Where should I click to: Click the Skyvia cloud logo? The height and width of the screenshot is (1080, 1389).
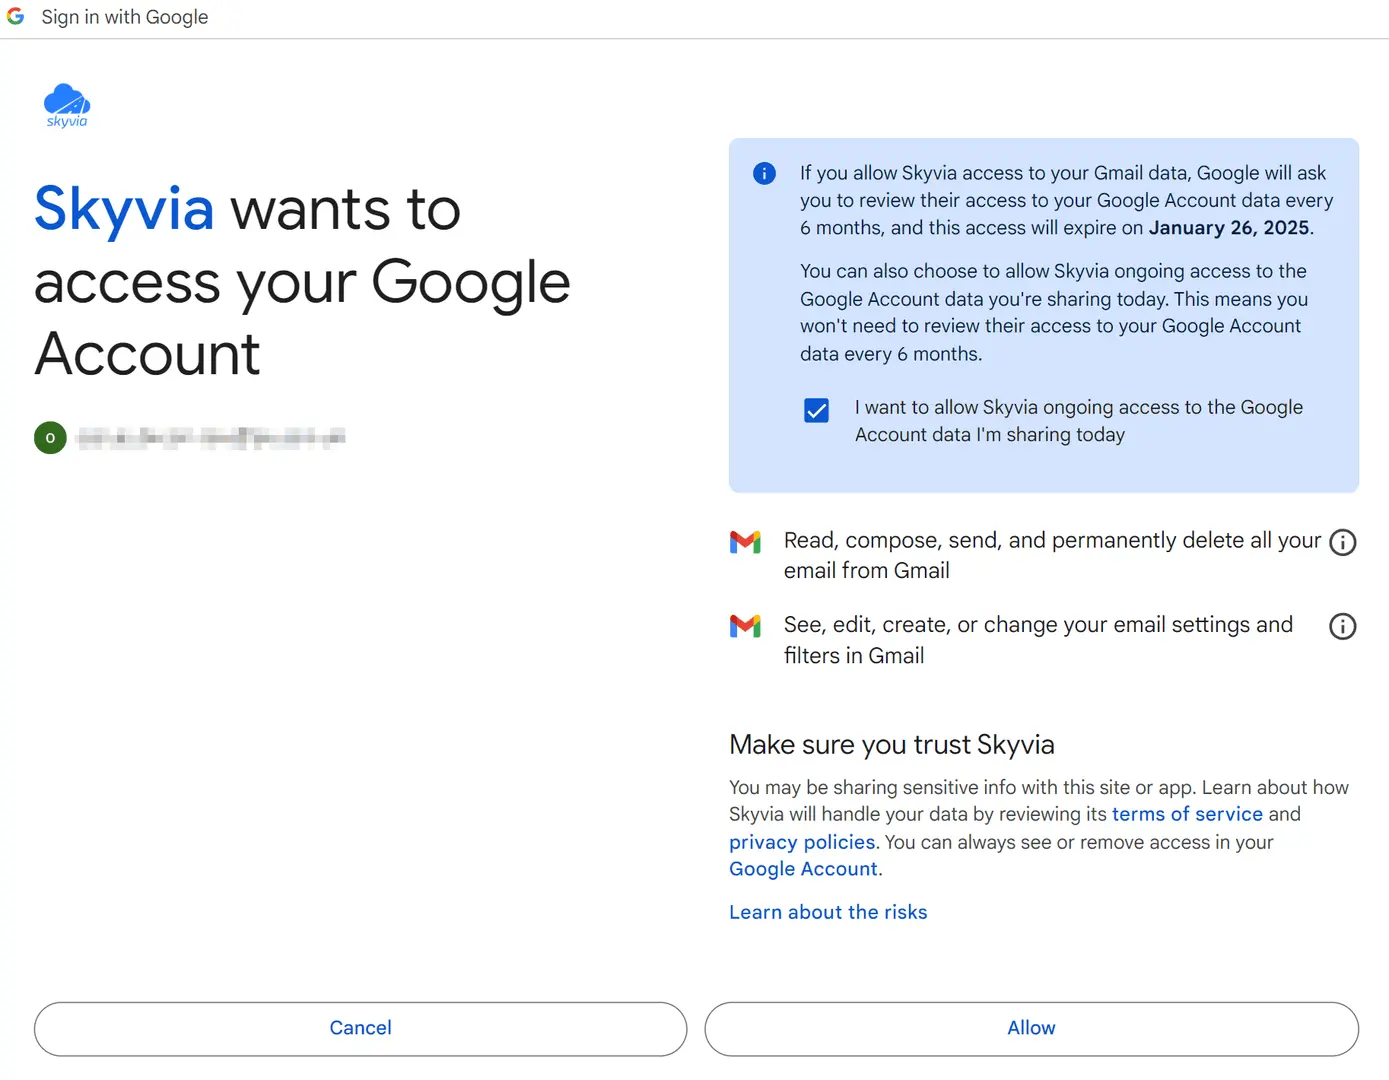coord(67,105)
